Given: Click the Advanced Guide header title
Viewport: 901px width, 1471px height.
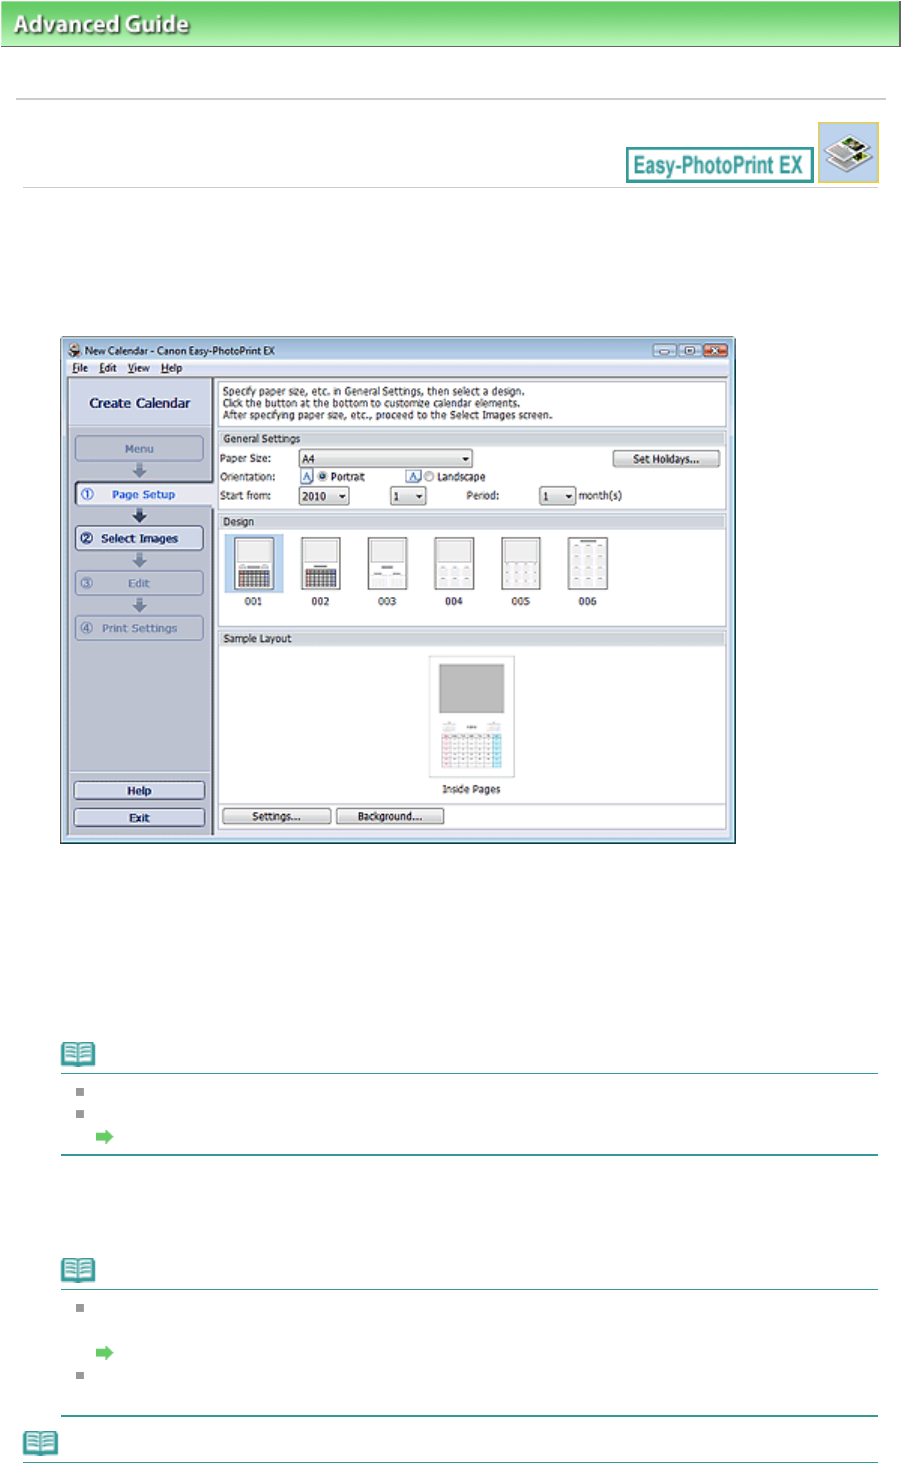Looking at the screenshot, I should [101, 24].
